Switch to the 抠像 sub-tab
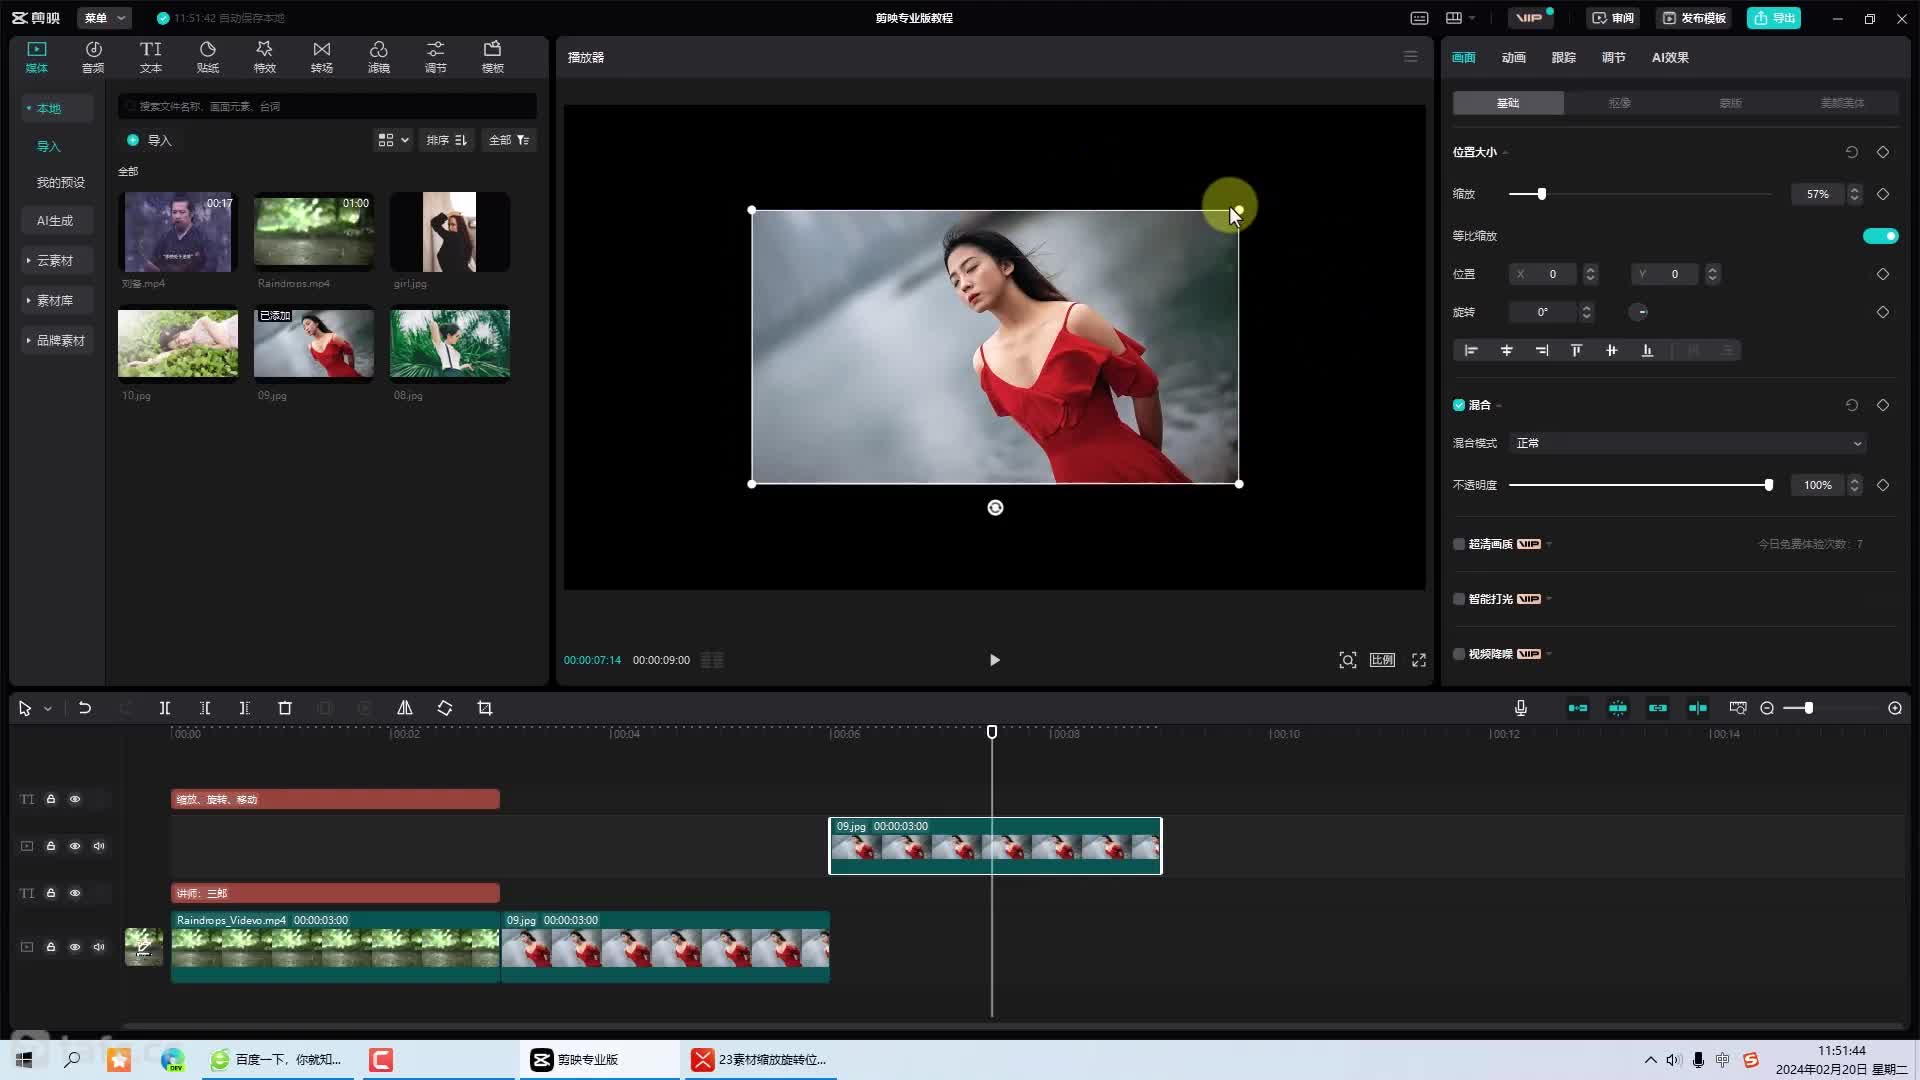 [1619, 103]
